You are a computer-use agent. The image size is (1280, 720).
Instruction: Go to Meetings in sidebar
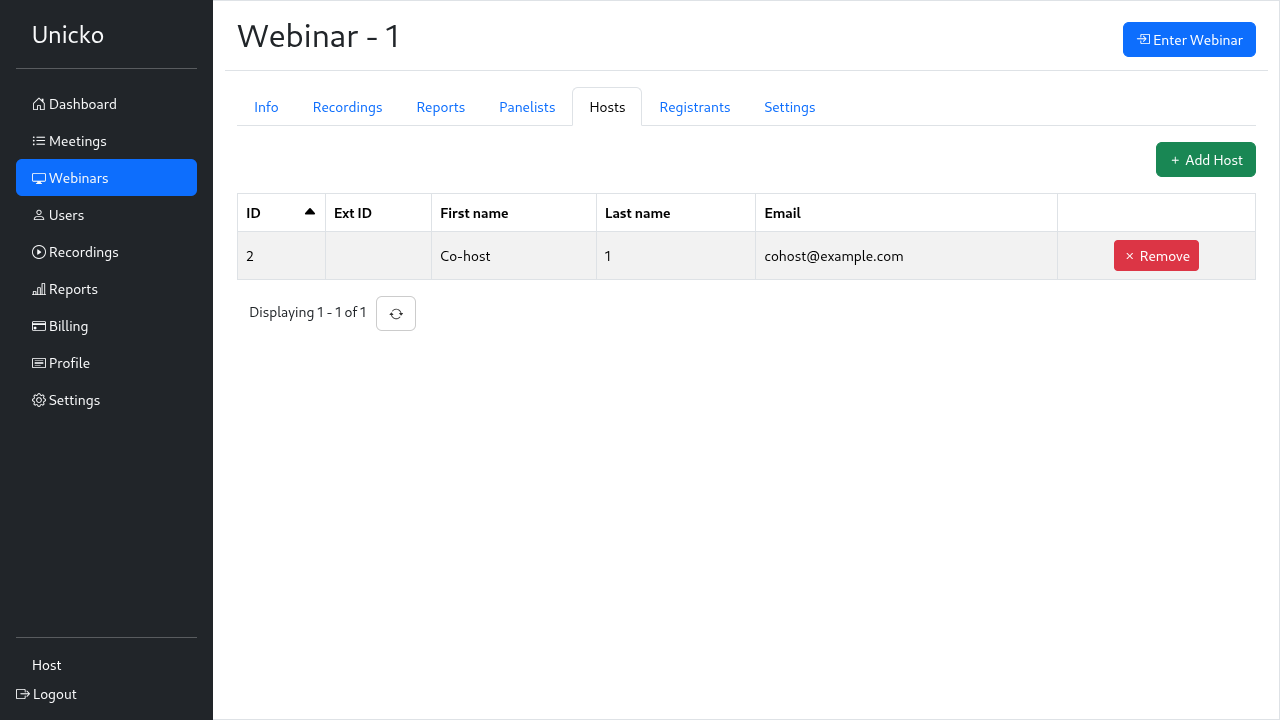click(x=106, y=141)
